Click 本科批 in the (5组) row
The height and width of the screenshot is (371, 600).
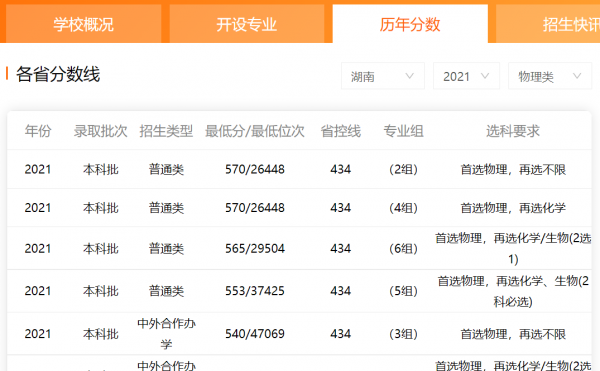click(x=101, y=291)
